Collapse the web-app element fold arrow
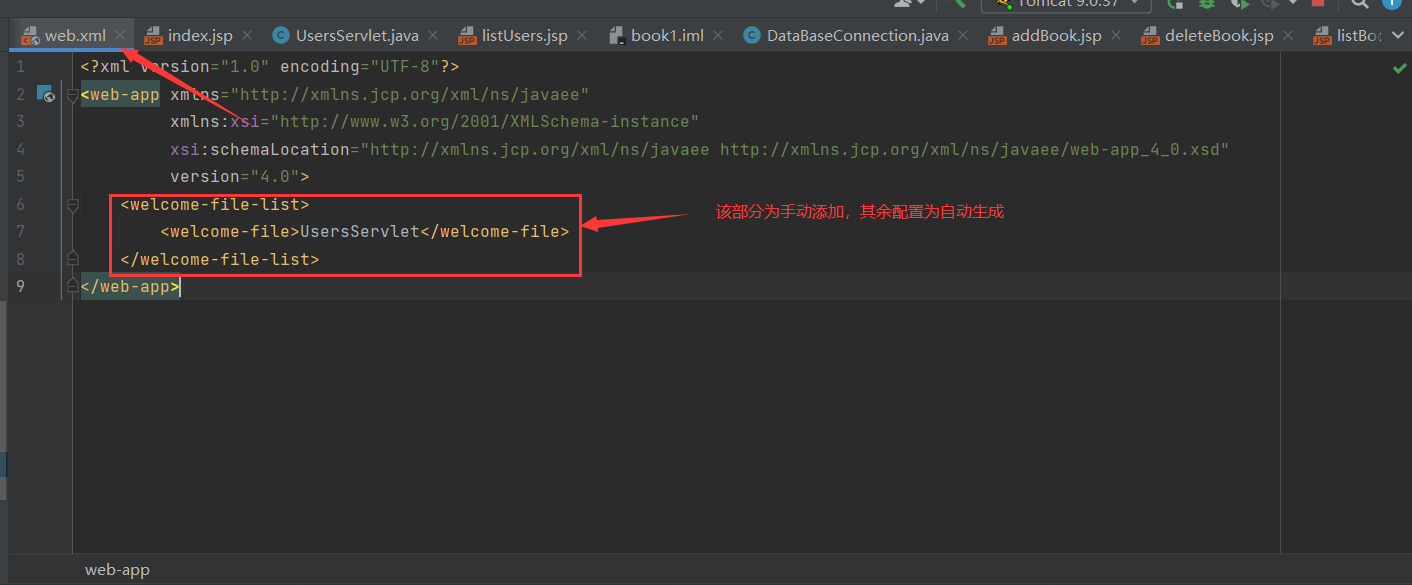 72,96
